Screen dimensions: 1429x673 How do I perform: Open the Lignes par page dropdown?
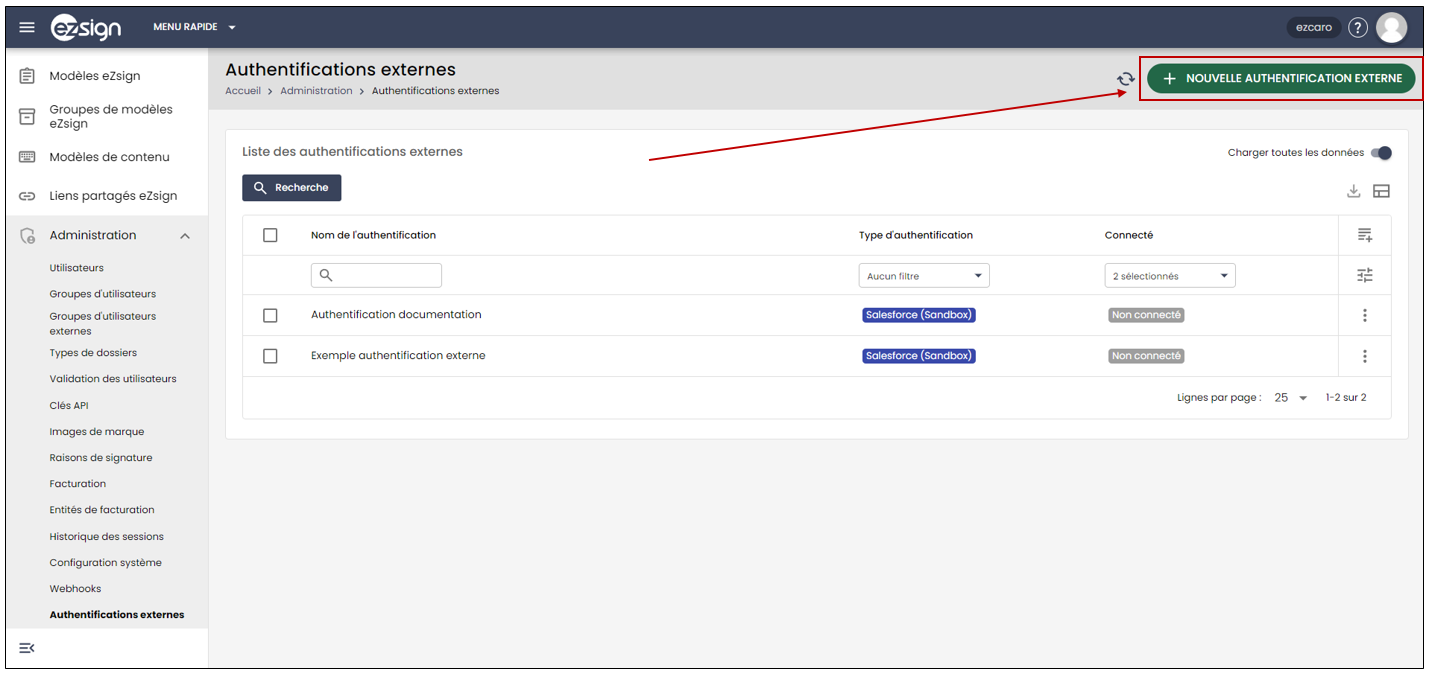click(1291, 398)
